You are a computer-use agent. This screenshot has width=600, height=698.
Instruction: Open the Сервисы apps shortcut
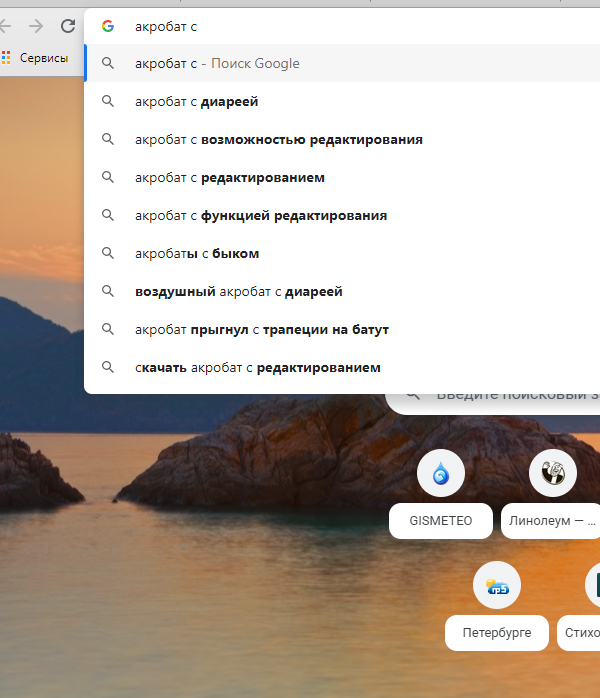point(36,58)
